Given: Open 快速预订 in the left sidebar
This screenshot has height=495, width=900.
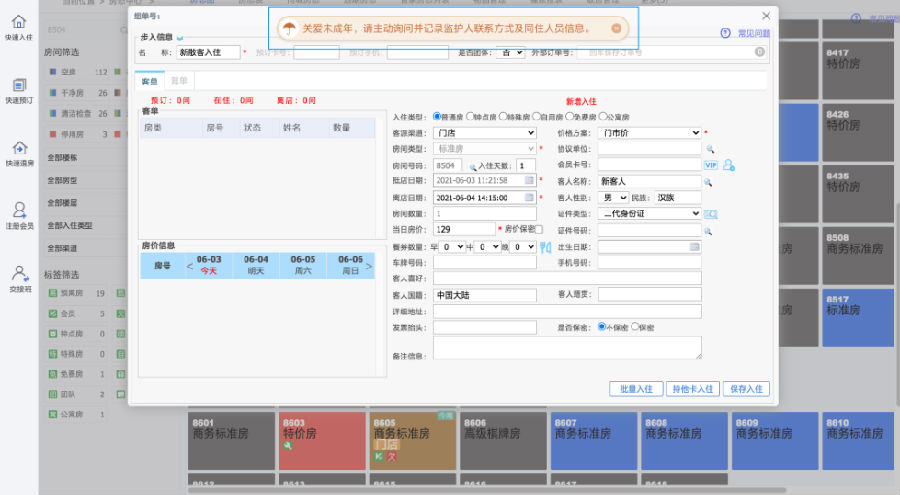Looking at the screenshot, I should click(19, 91).
